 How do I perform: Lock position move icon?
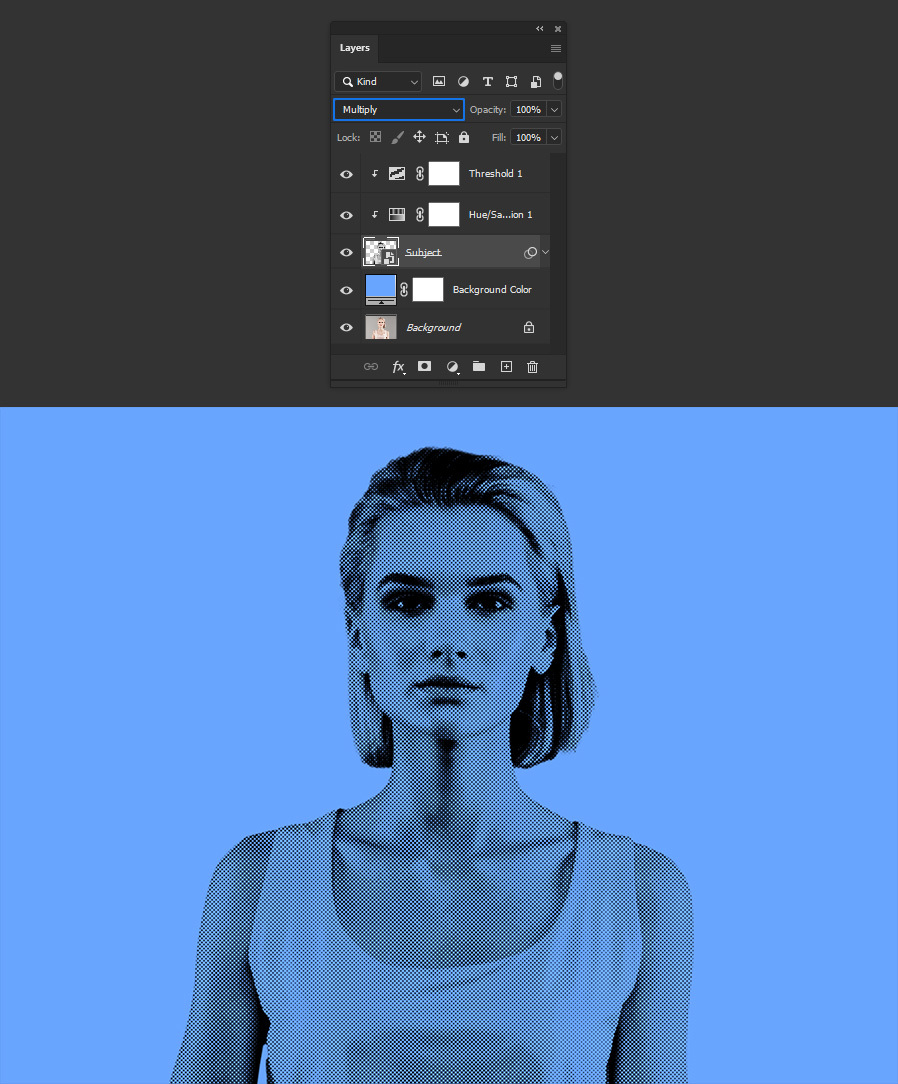[x=419, y=137]
